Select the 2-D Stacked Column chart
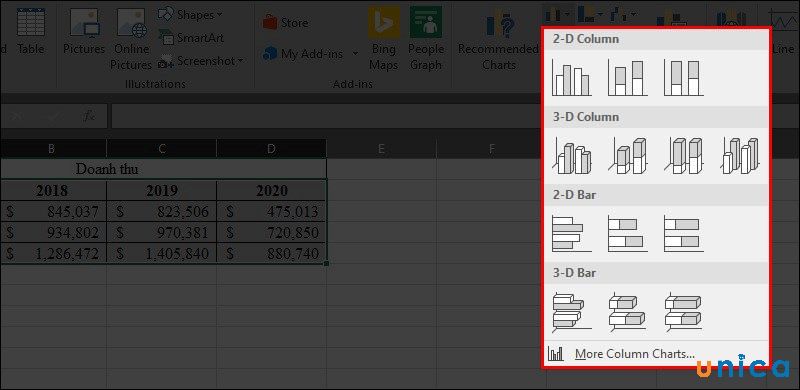 628,78
